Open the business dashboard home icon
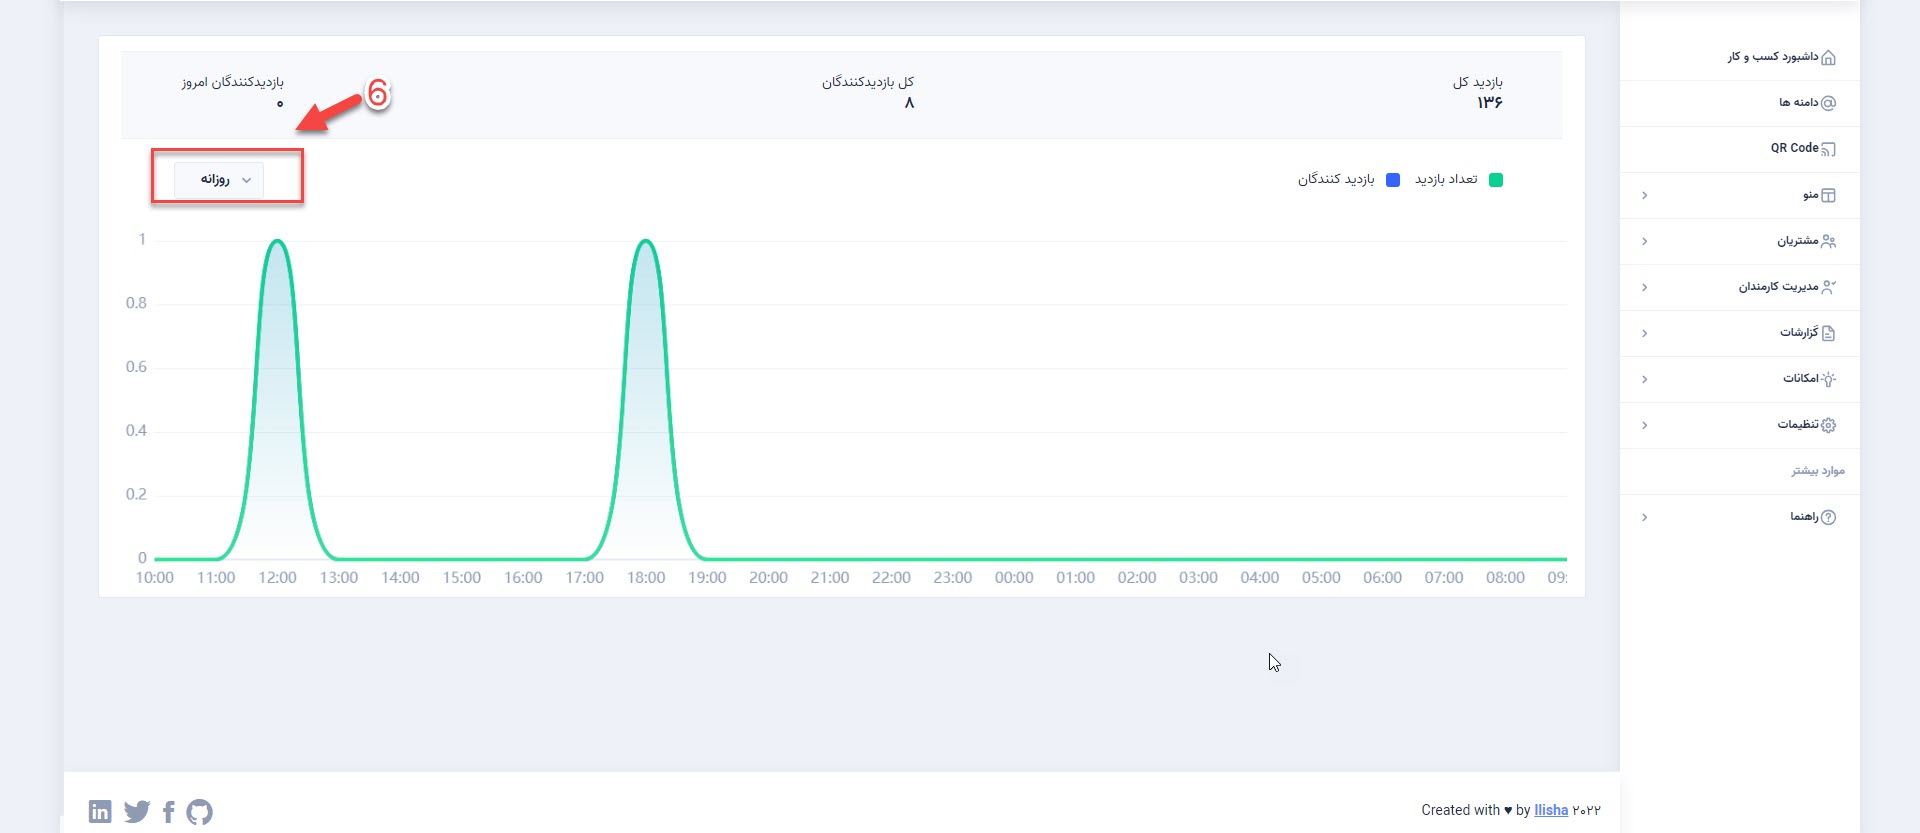Image resolution: width=1920 pixels, height=833 pixels. tap(1828, 57)
